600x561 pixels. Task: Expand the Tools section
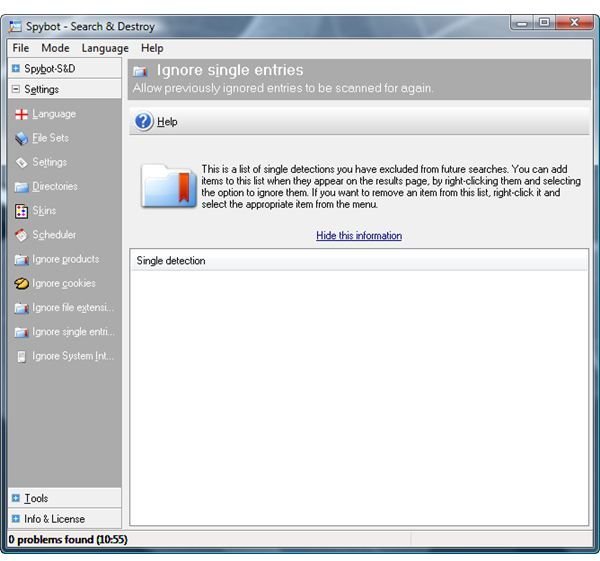pyautogui.click(x=16, y=498)
